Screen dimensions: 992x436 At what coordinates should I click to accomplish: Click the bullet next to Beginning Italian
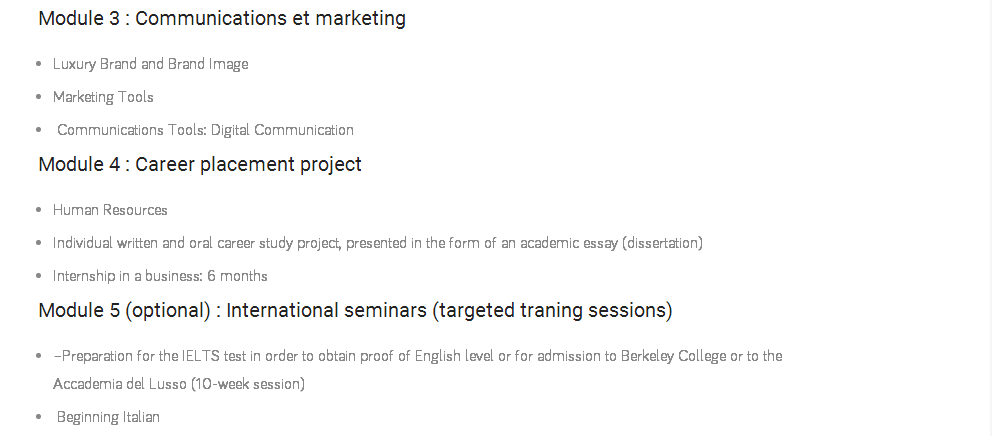(x=38, y=417)
